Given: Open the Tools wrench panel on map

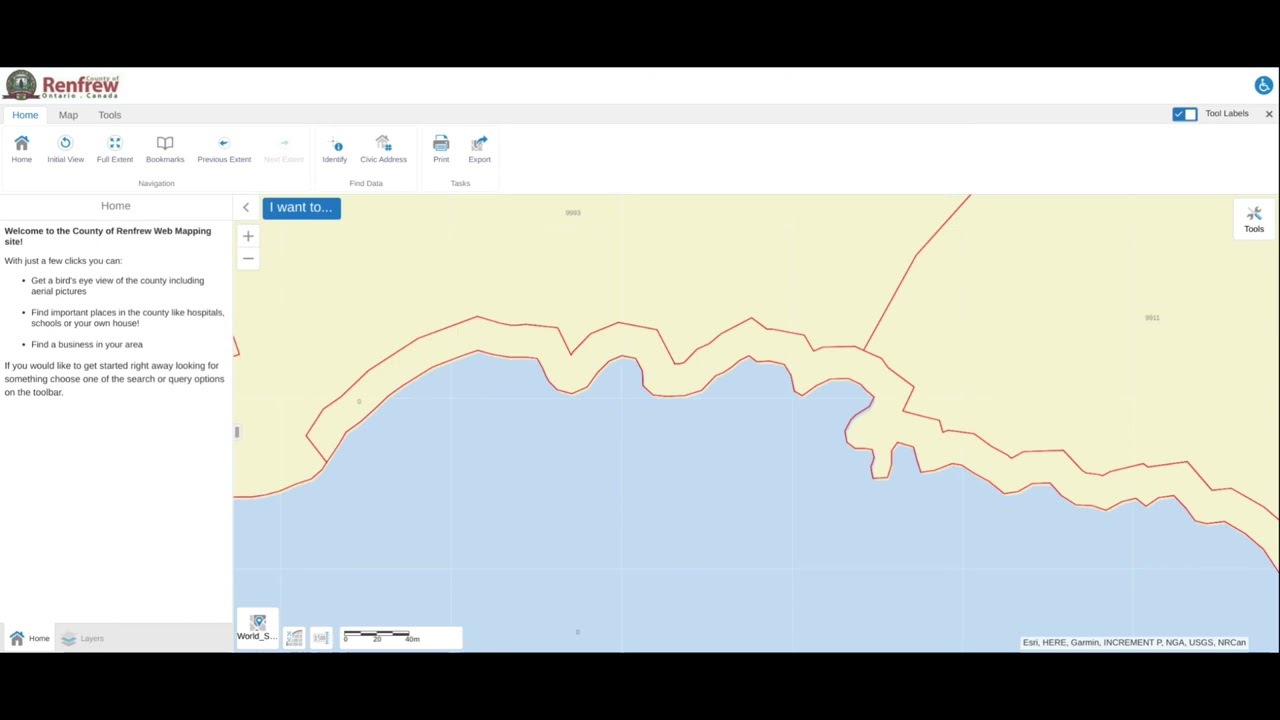Looking at the screenshot, I should pos(1254,219).
